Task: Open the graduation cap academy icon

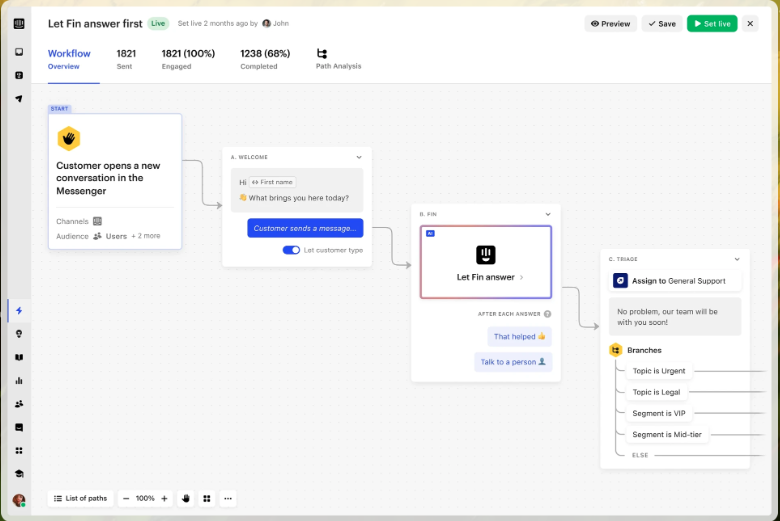Action: (18, 474)
